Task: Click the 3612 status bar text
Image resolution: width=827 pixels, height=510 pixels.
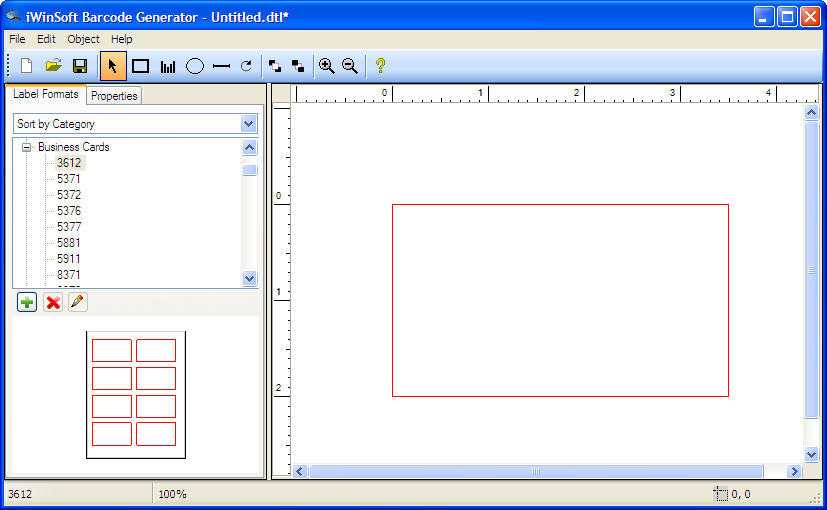Action: (x=20, y=494)
